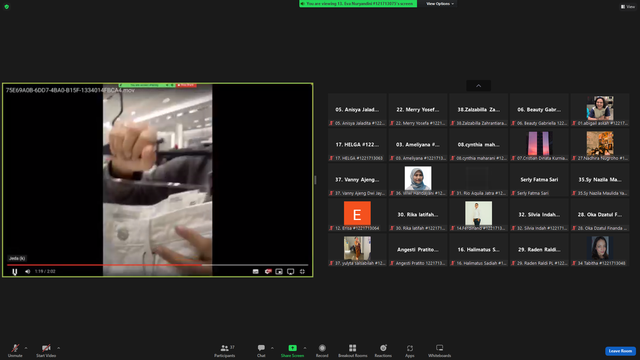This screenshot has height=360, width=640.
Task: Select participant tile 01.abigail
Action: coord(600,110)
